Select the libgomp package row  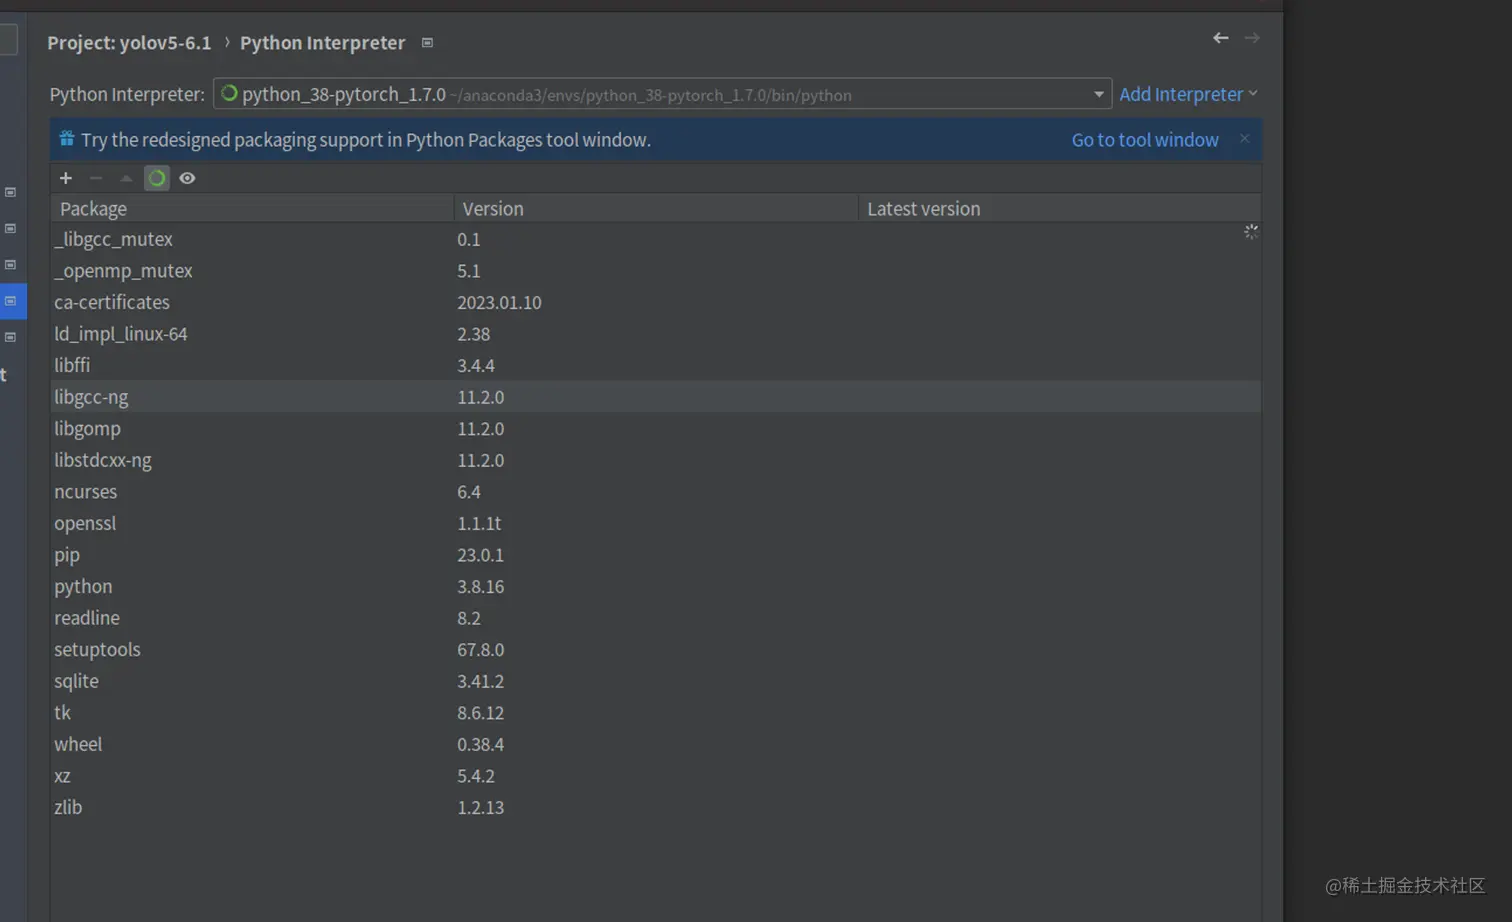click(656, 429)
